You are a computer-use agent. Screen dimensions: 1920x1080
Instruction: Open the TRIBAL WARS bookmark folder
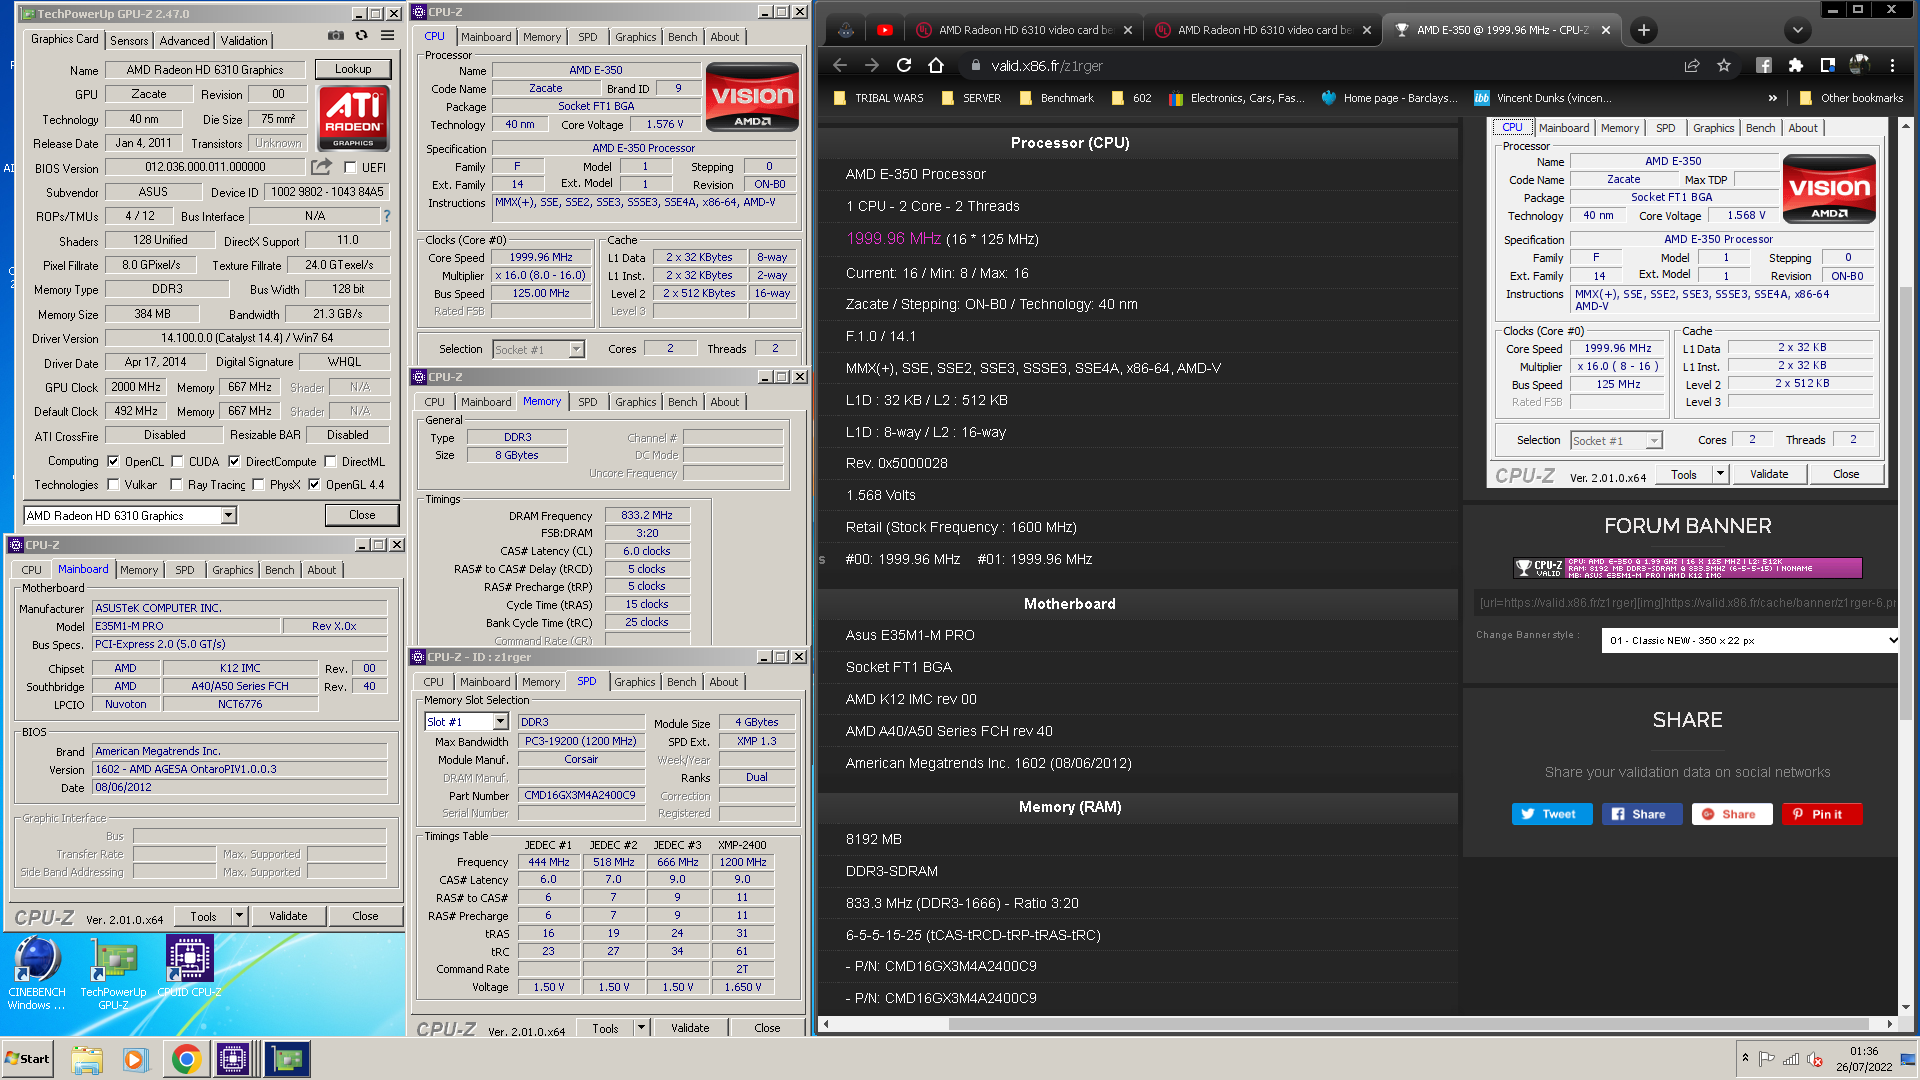click(878, 98)
